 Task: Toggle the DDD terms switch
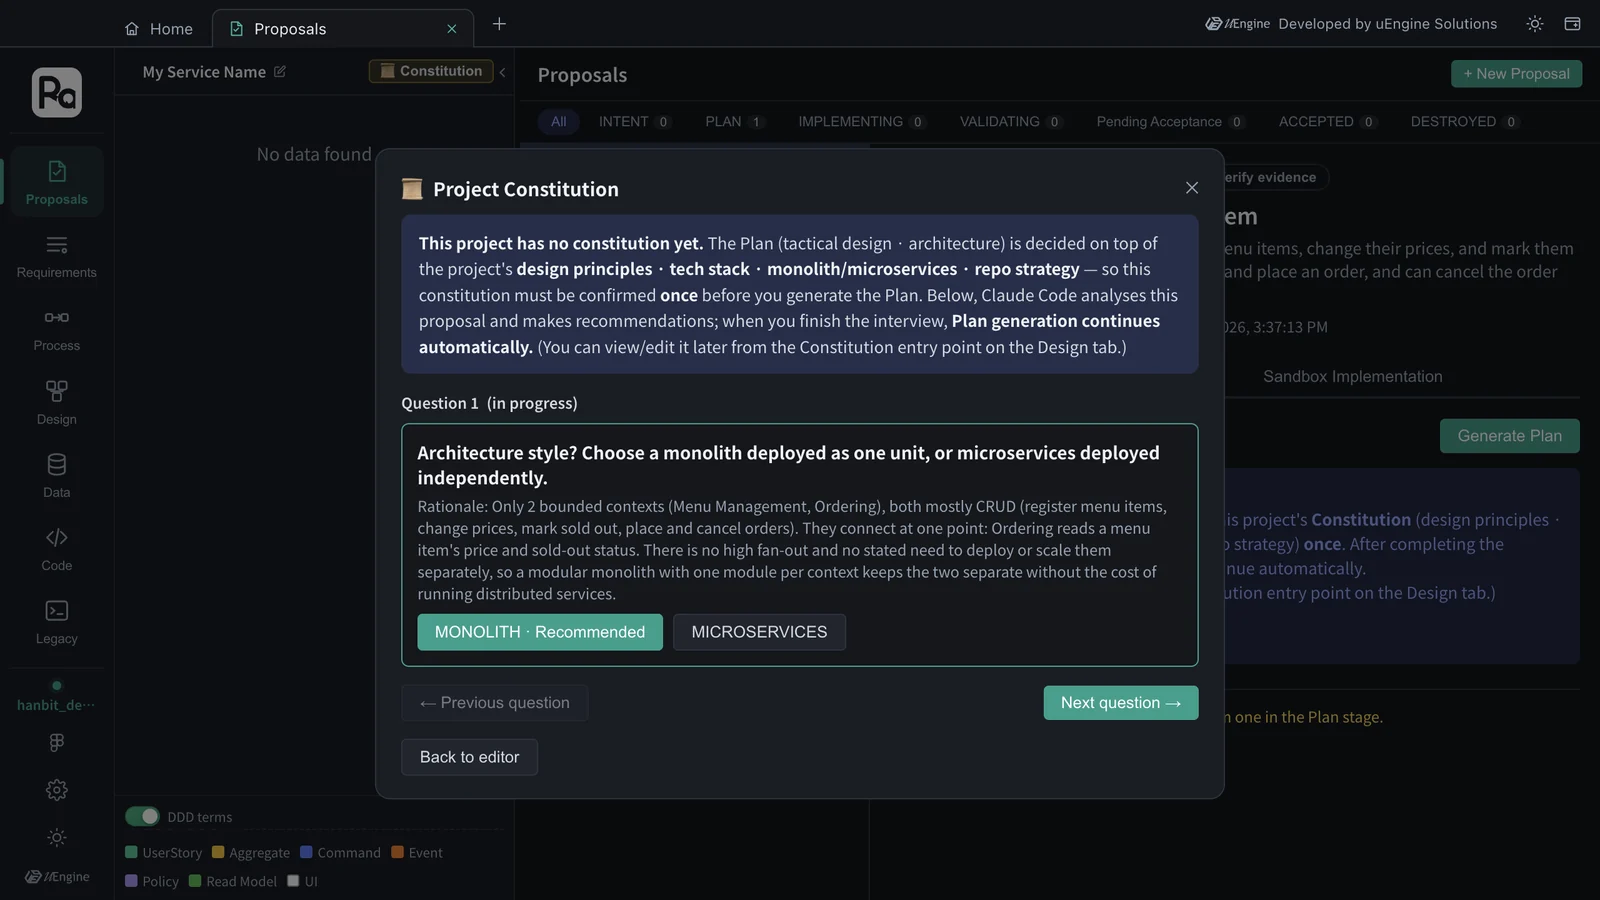point(142,816)
